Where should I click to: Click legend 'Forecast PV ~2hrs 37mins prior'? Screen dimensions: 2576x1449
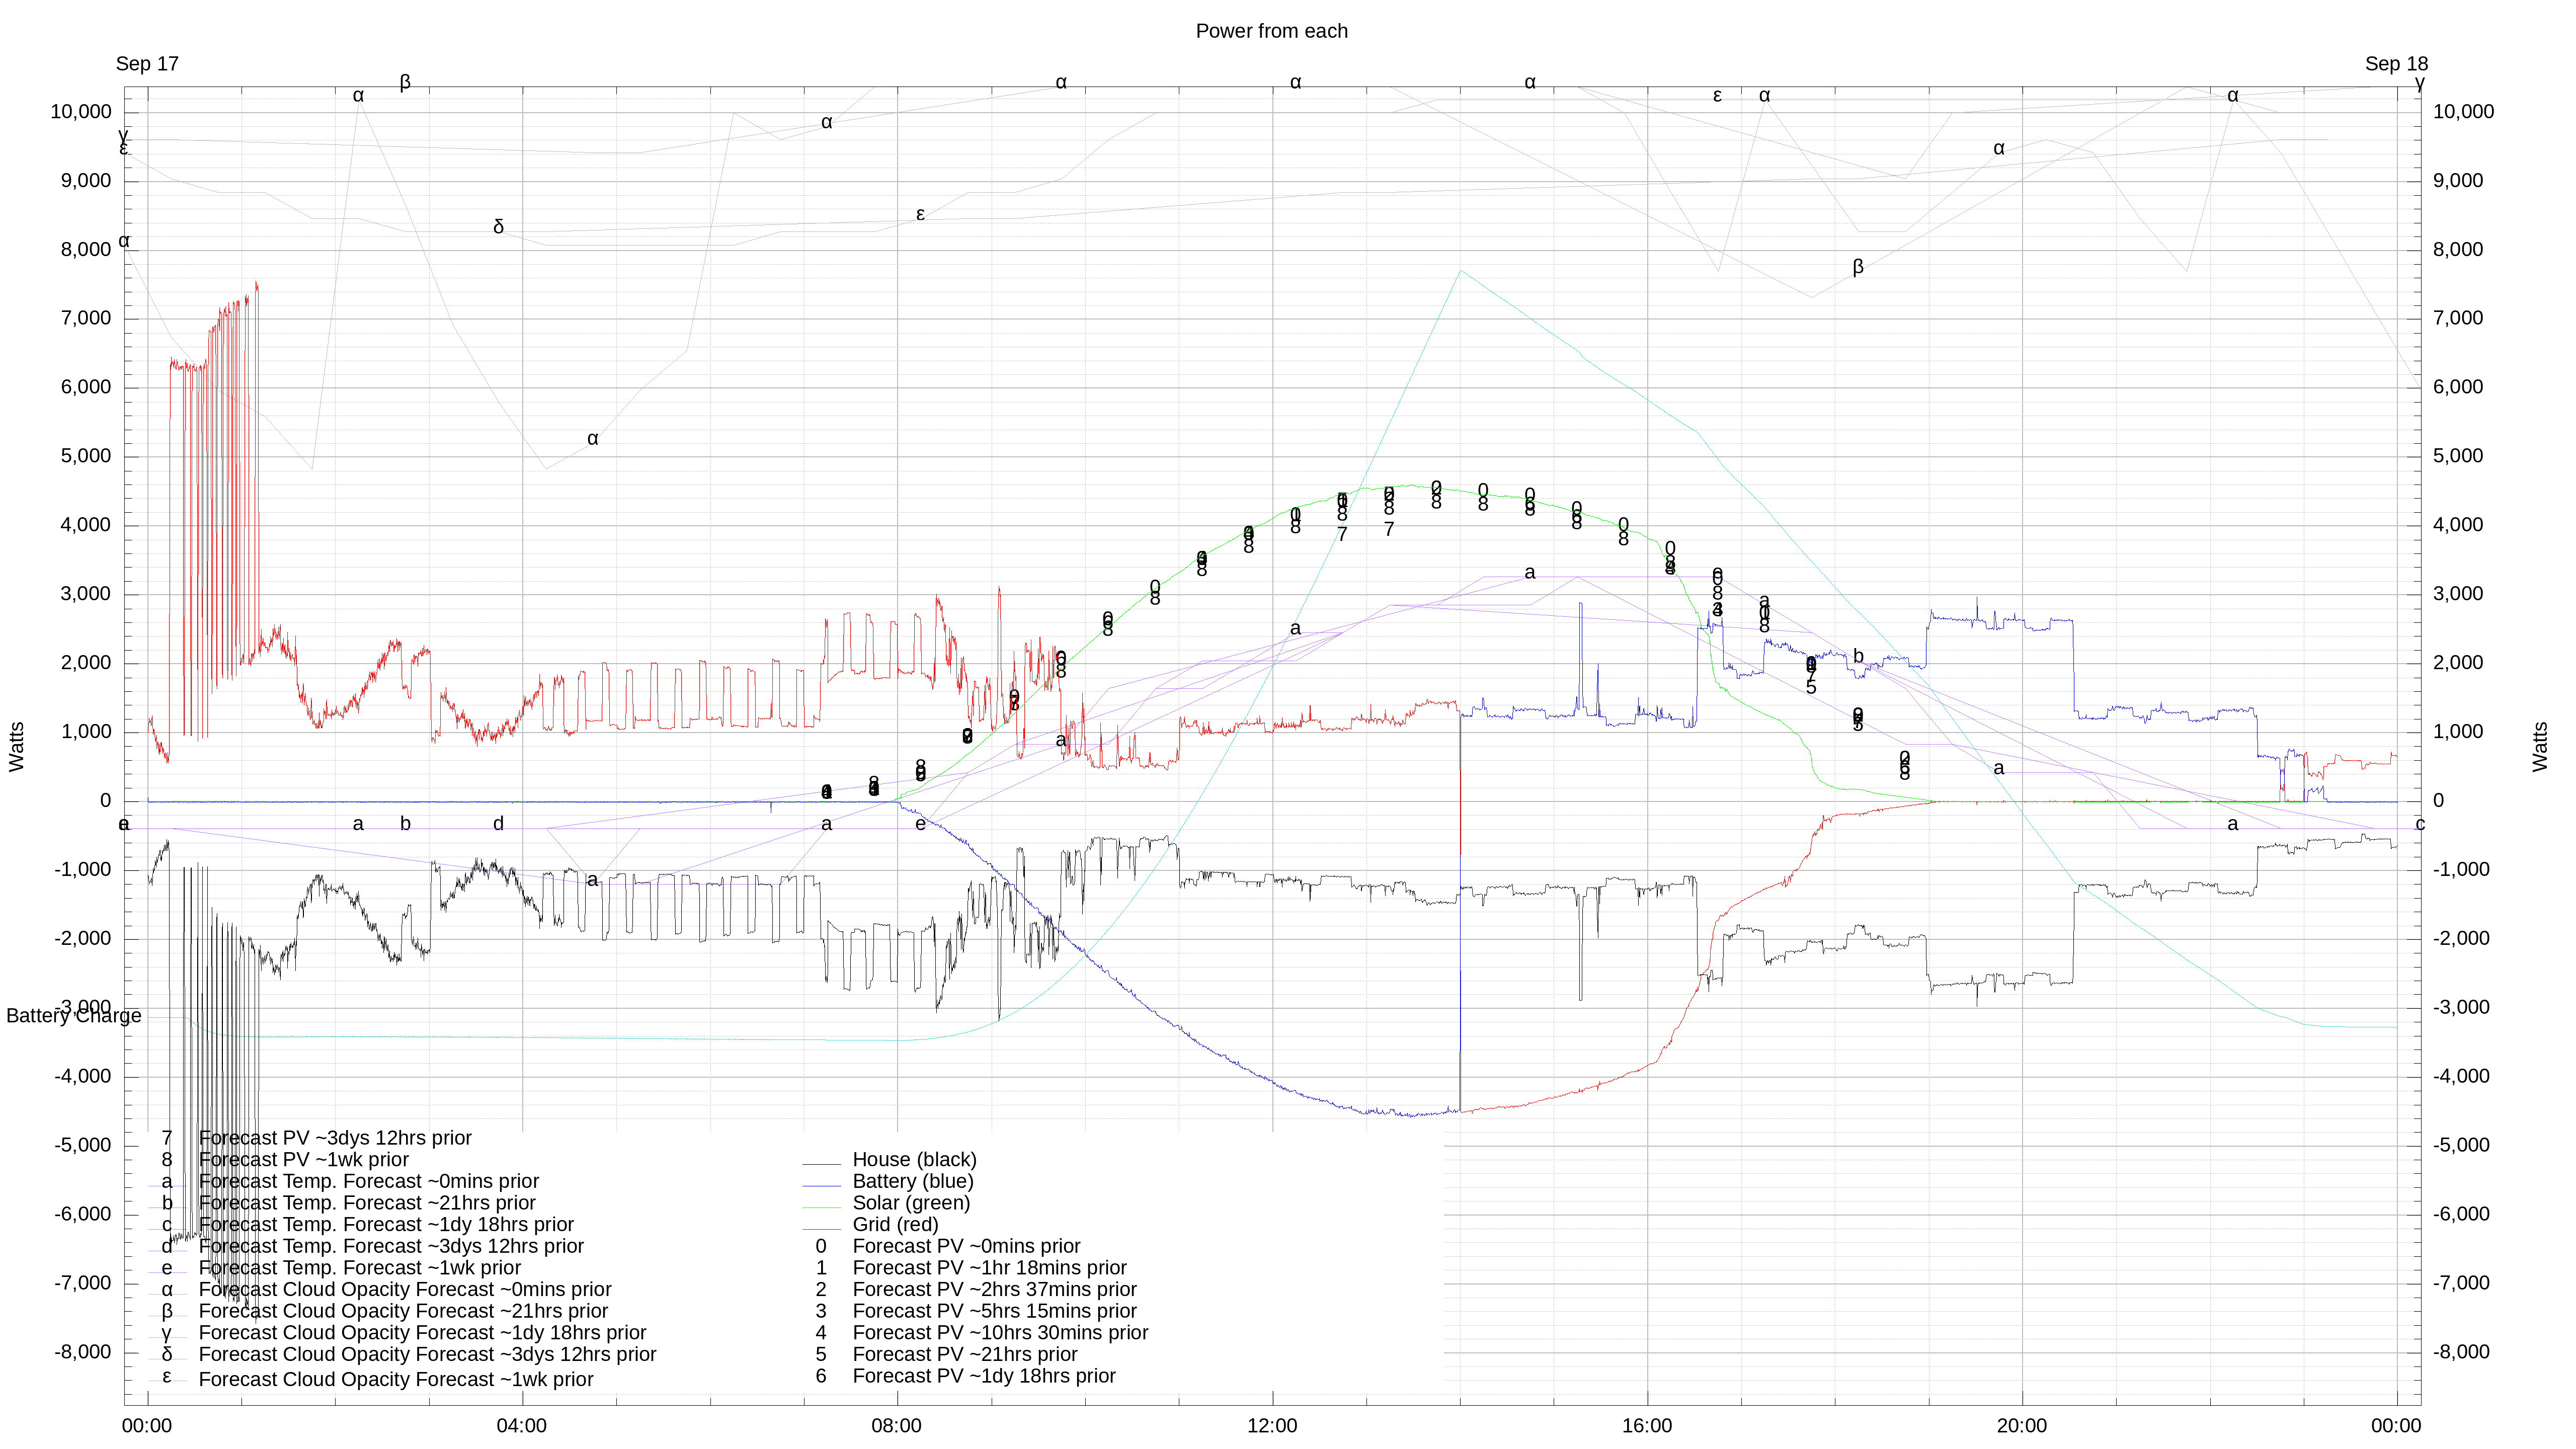[994, 1289]
